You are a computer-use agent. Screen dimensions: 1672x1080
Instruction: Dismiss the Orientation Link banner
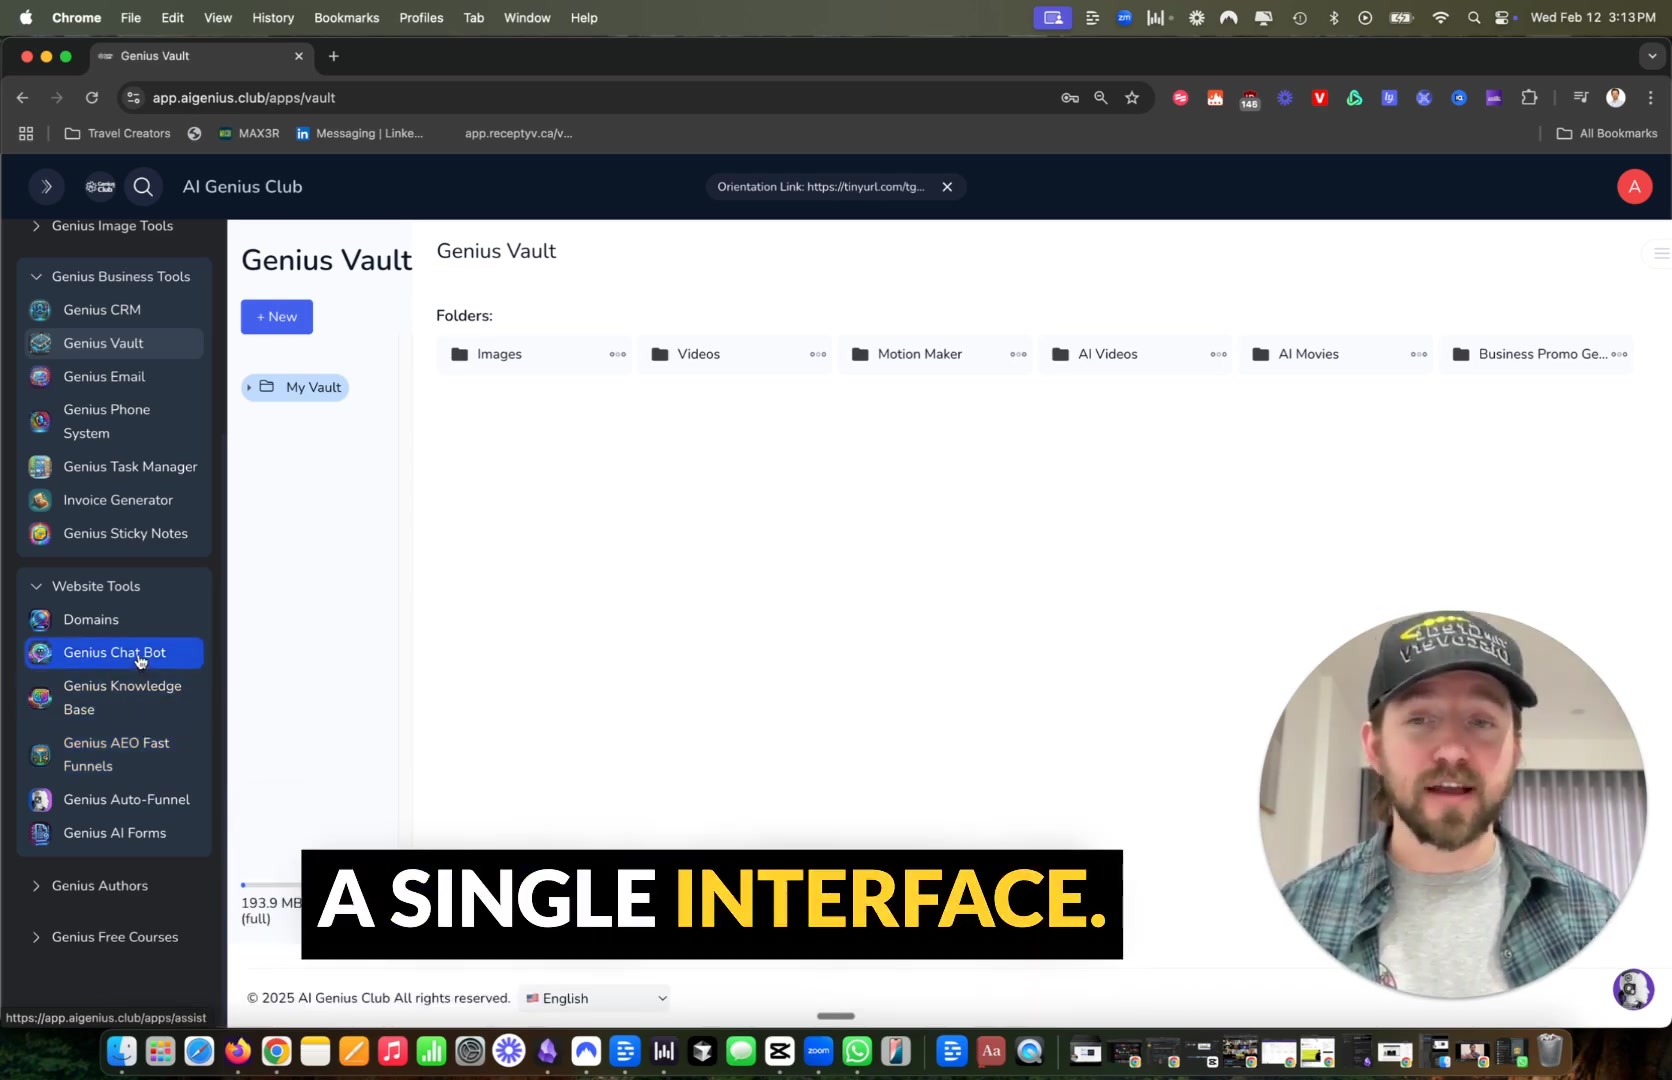pyautogui.click(x=947, y=187)
